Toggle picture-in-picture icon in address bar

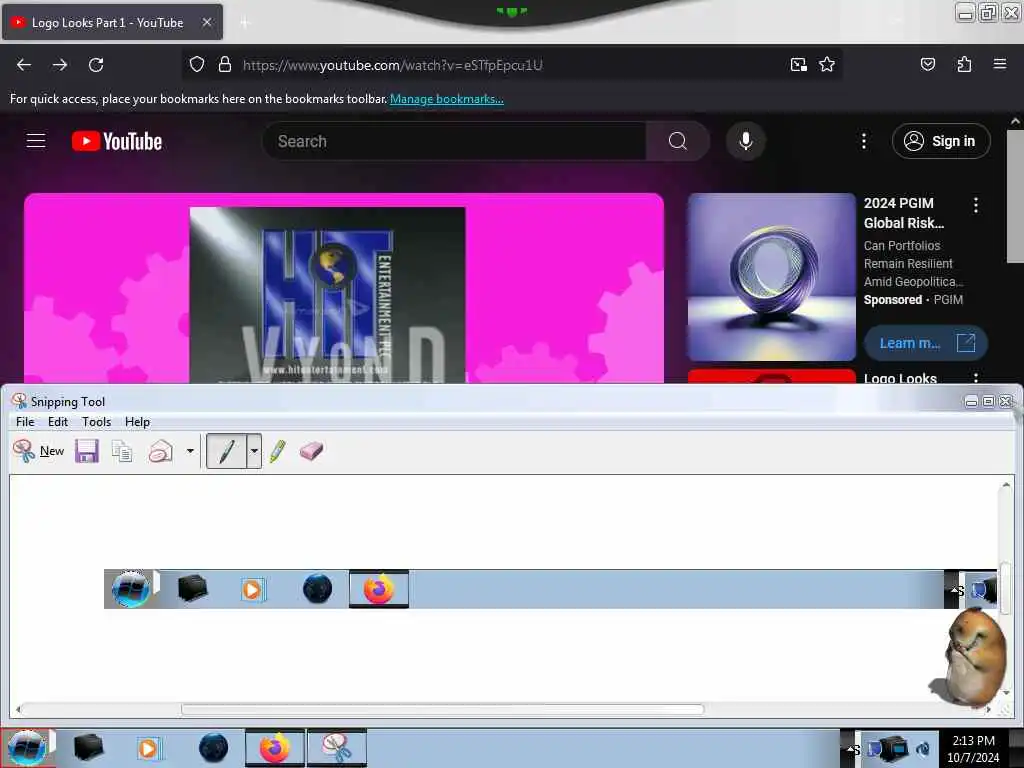[798, 65]
